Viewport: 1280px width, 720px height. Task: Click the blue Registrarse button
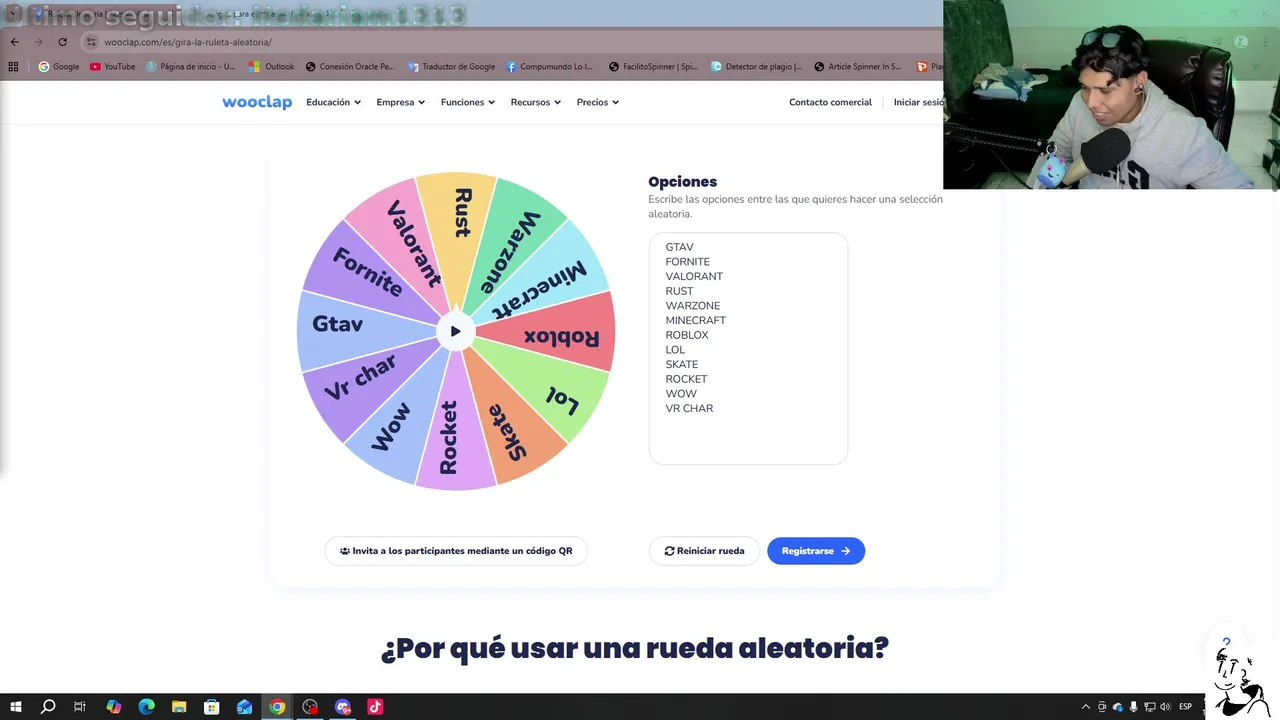(816, 551)
